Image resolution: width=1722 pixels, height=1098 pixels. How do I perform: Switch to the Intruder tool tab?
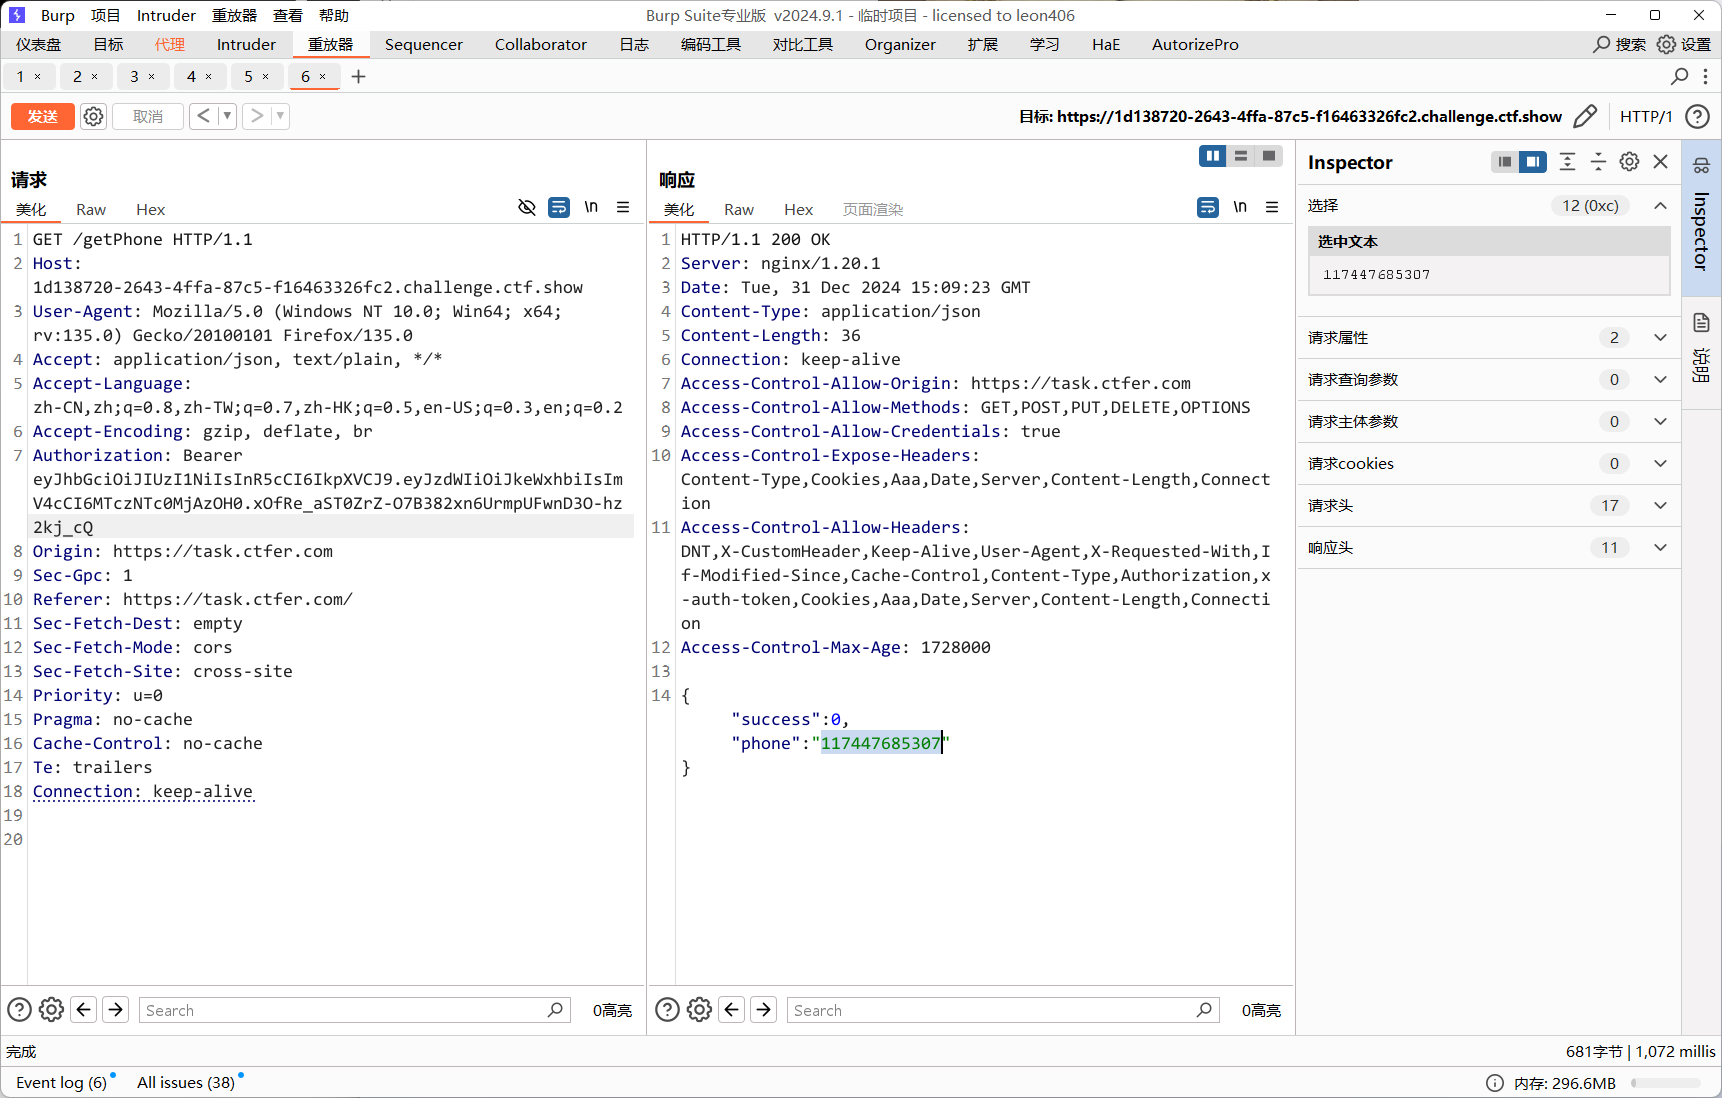pyautogui.click(x=246, y=45)
